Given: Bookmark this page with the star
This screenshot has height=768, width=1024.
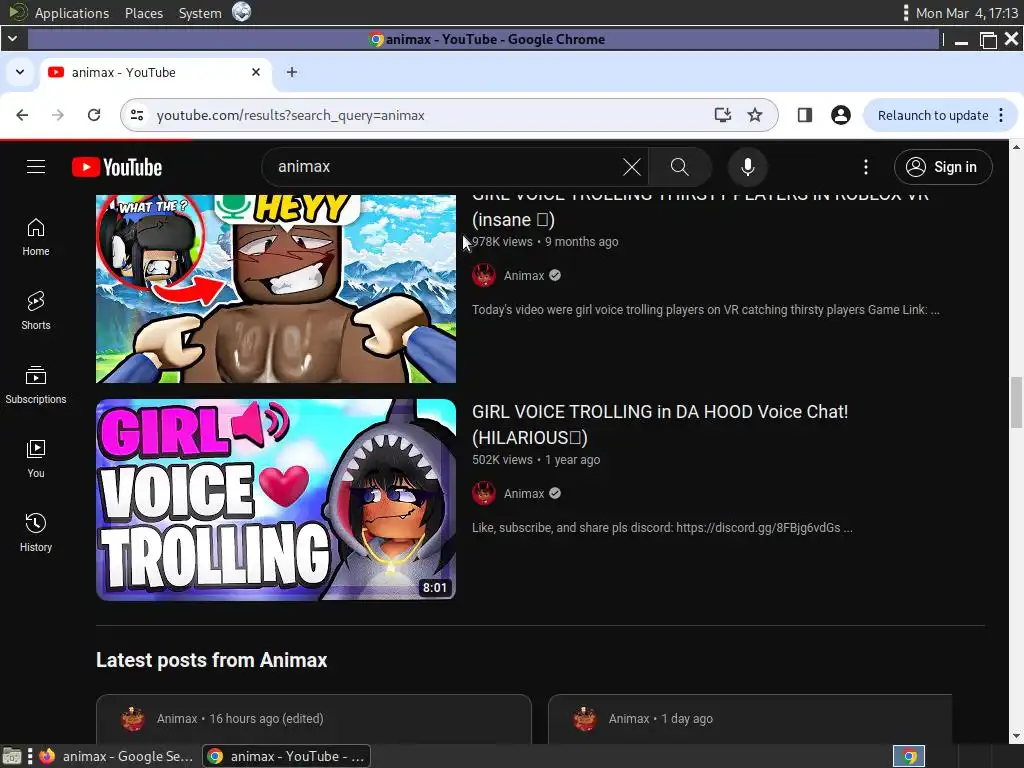Looking at the screenshot, I should click(x=755, y=115).
